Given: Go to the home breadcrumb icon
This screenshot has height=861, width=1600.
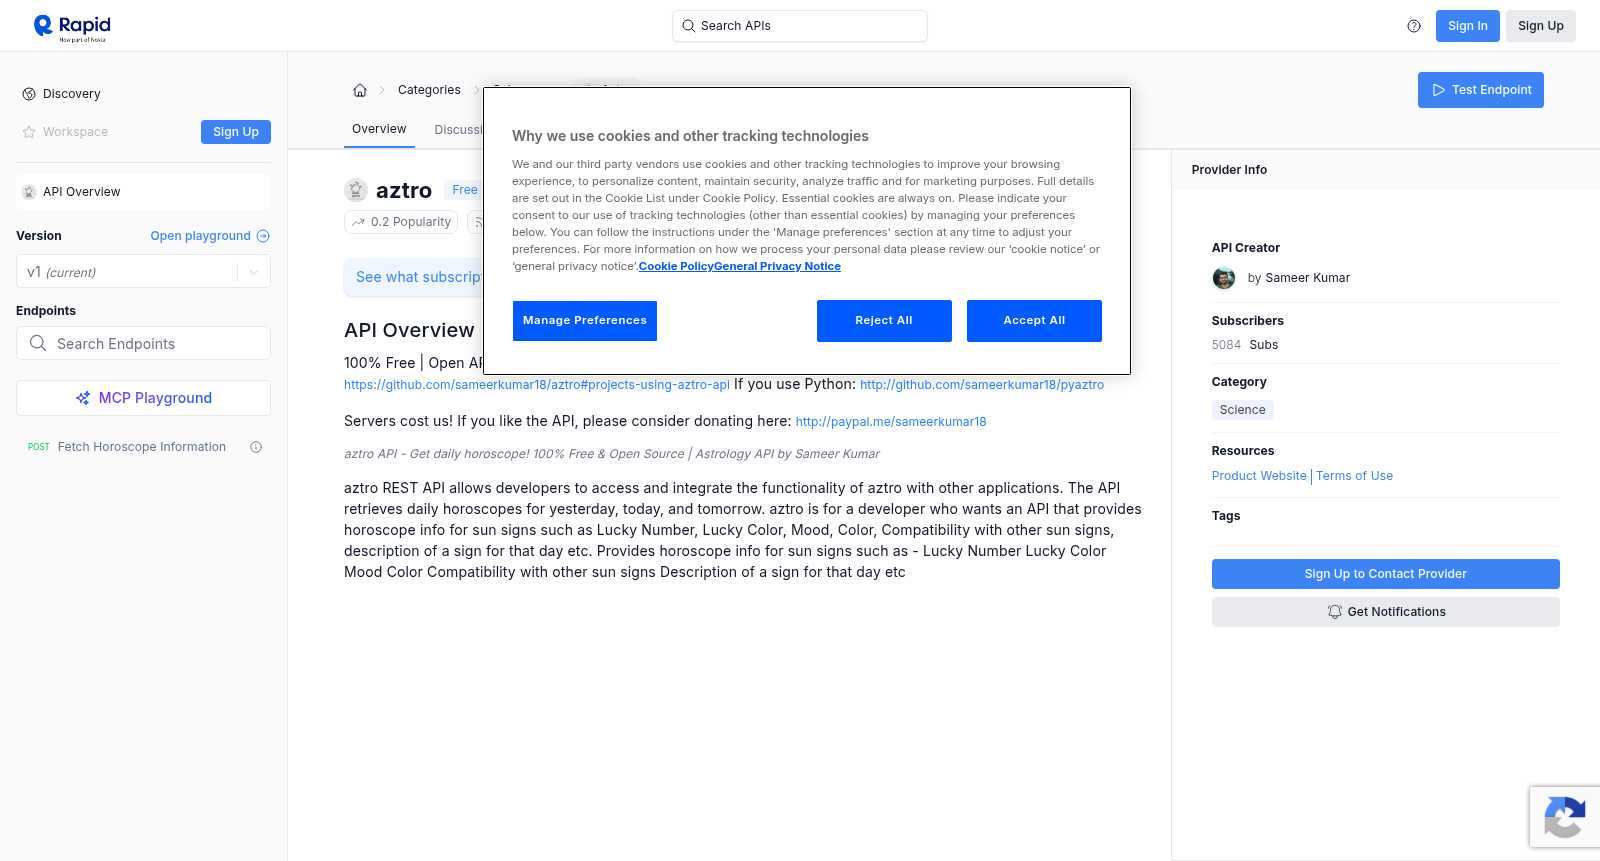Looking at the screenshot, I should [x=360, y=90].
